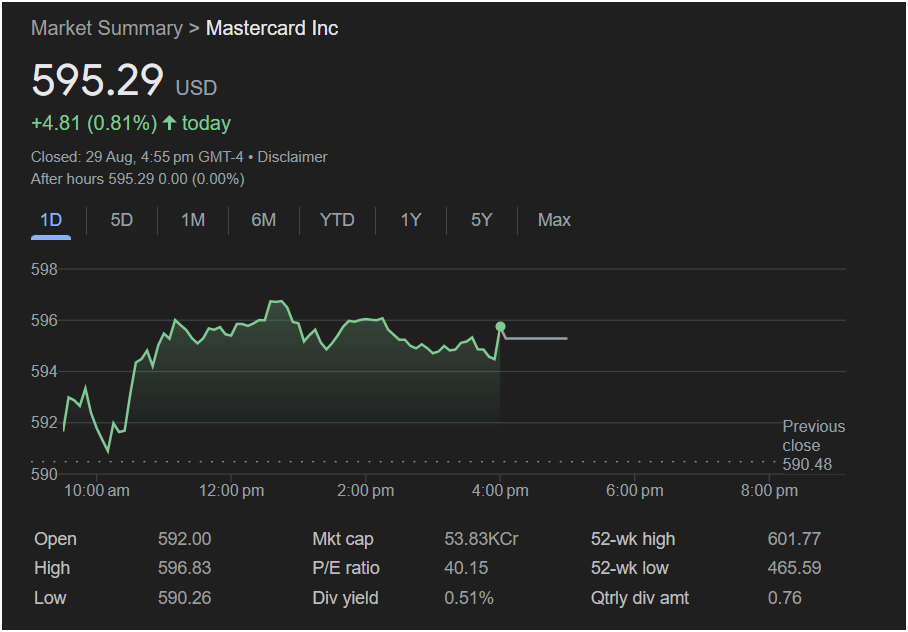Screen dimensions: 908x632
Task: Click the Mastercard Inc title
Action: click(272, 28)
